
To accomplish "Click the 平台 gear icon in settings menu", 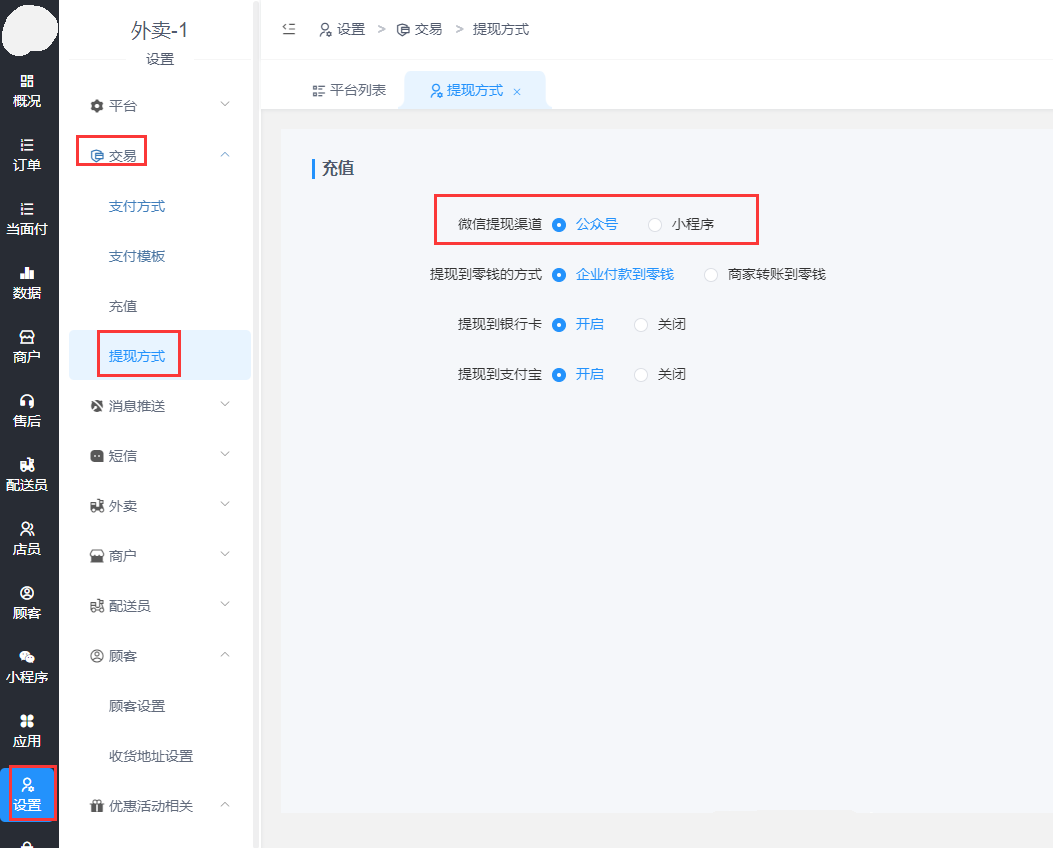I will coord(97,106).
